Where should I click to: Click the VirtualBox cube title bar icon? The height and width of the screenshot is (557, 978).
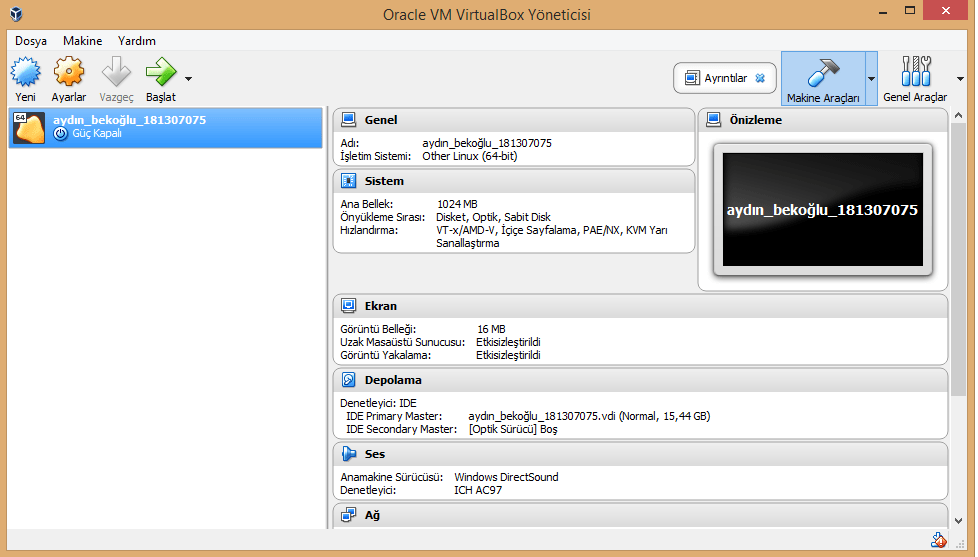click(x=16, y=14)
